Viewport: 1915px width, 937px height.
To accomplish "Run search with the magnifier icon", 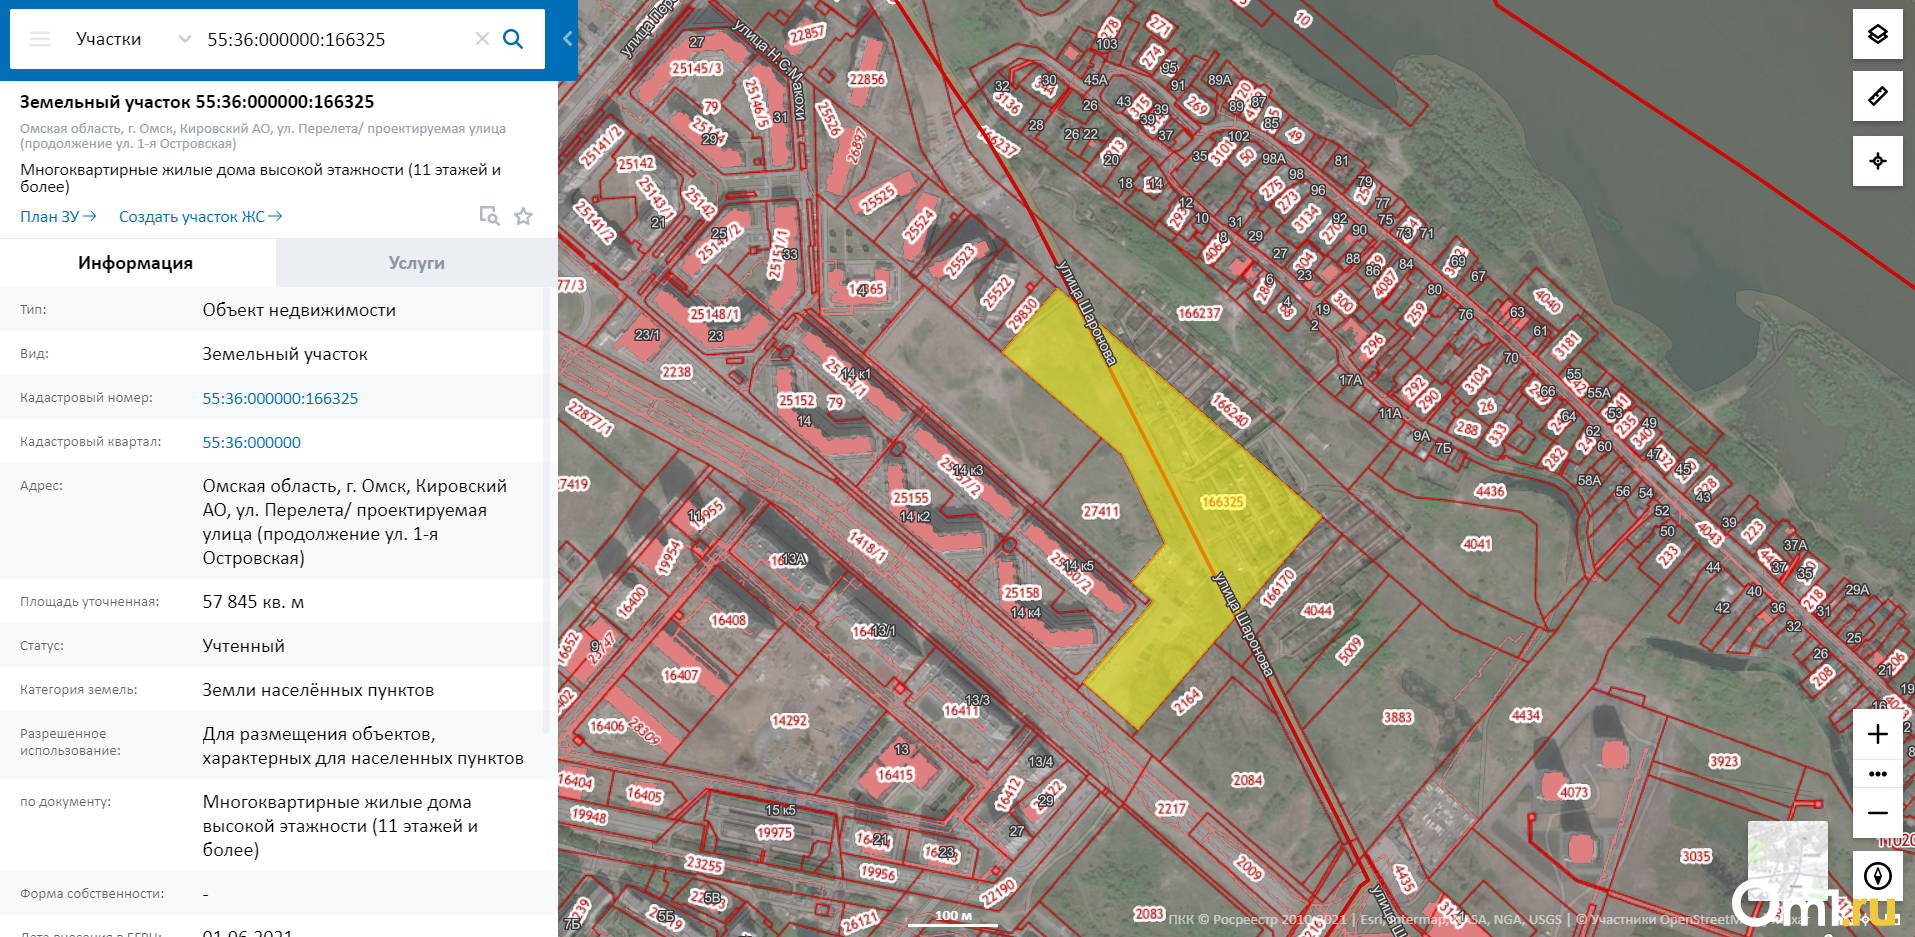I will 513,39.
